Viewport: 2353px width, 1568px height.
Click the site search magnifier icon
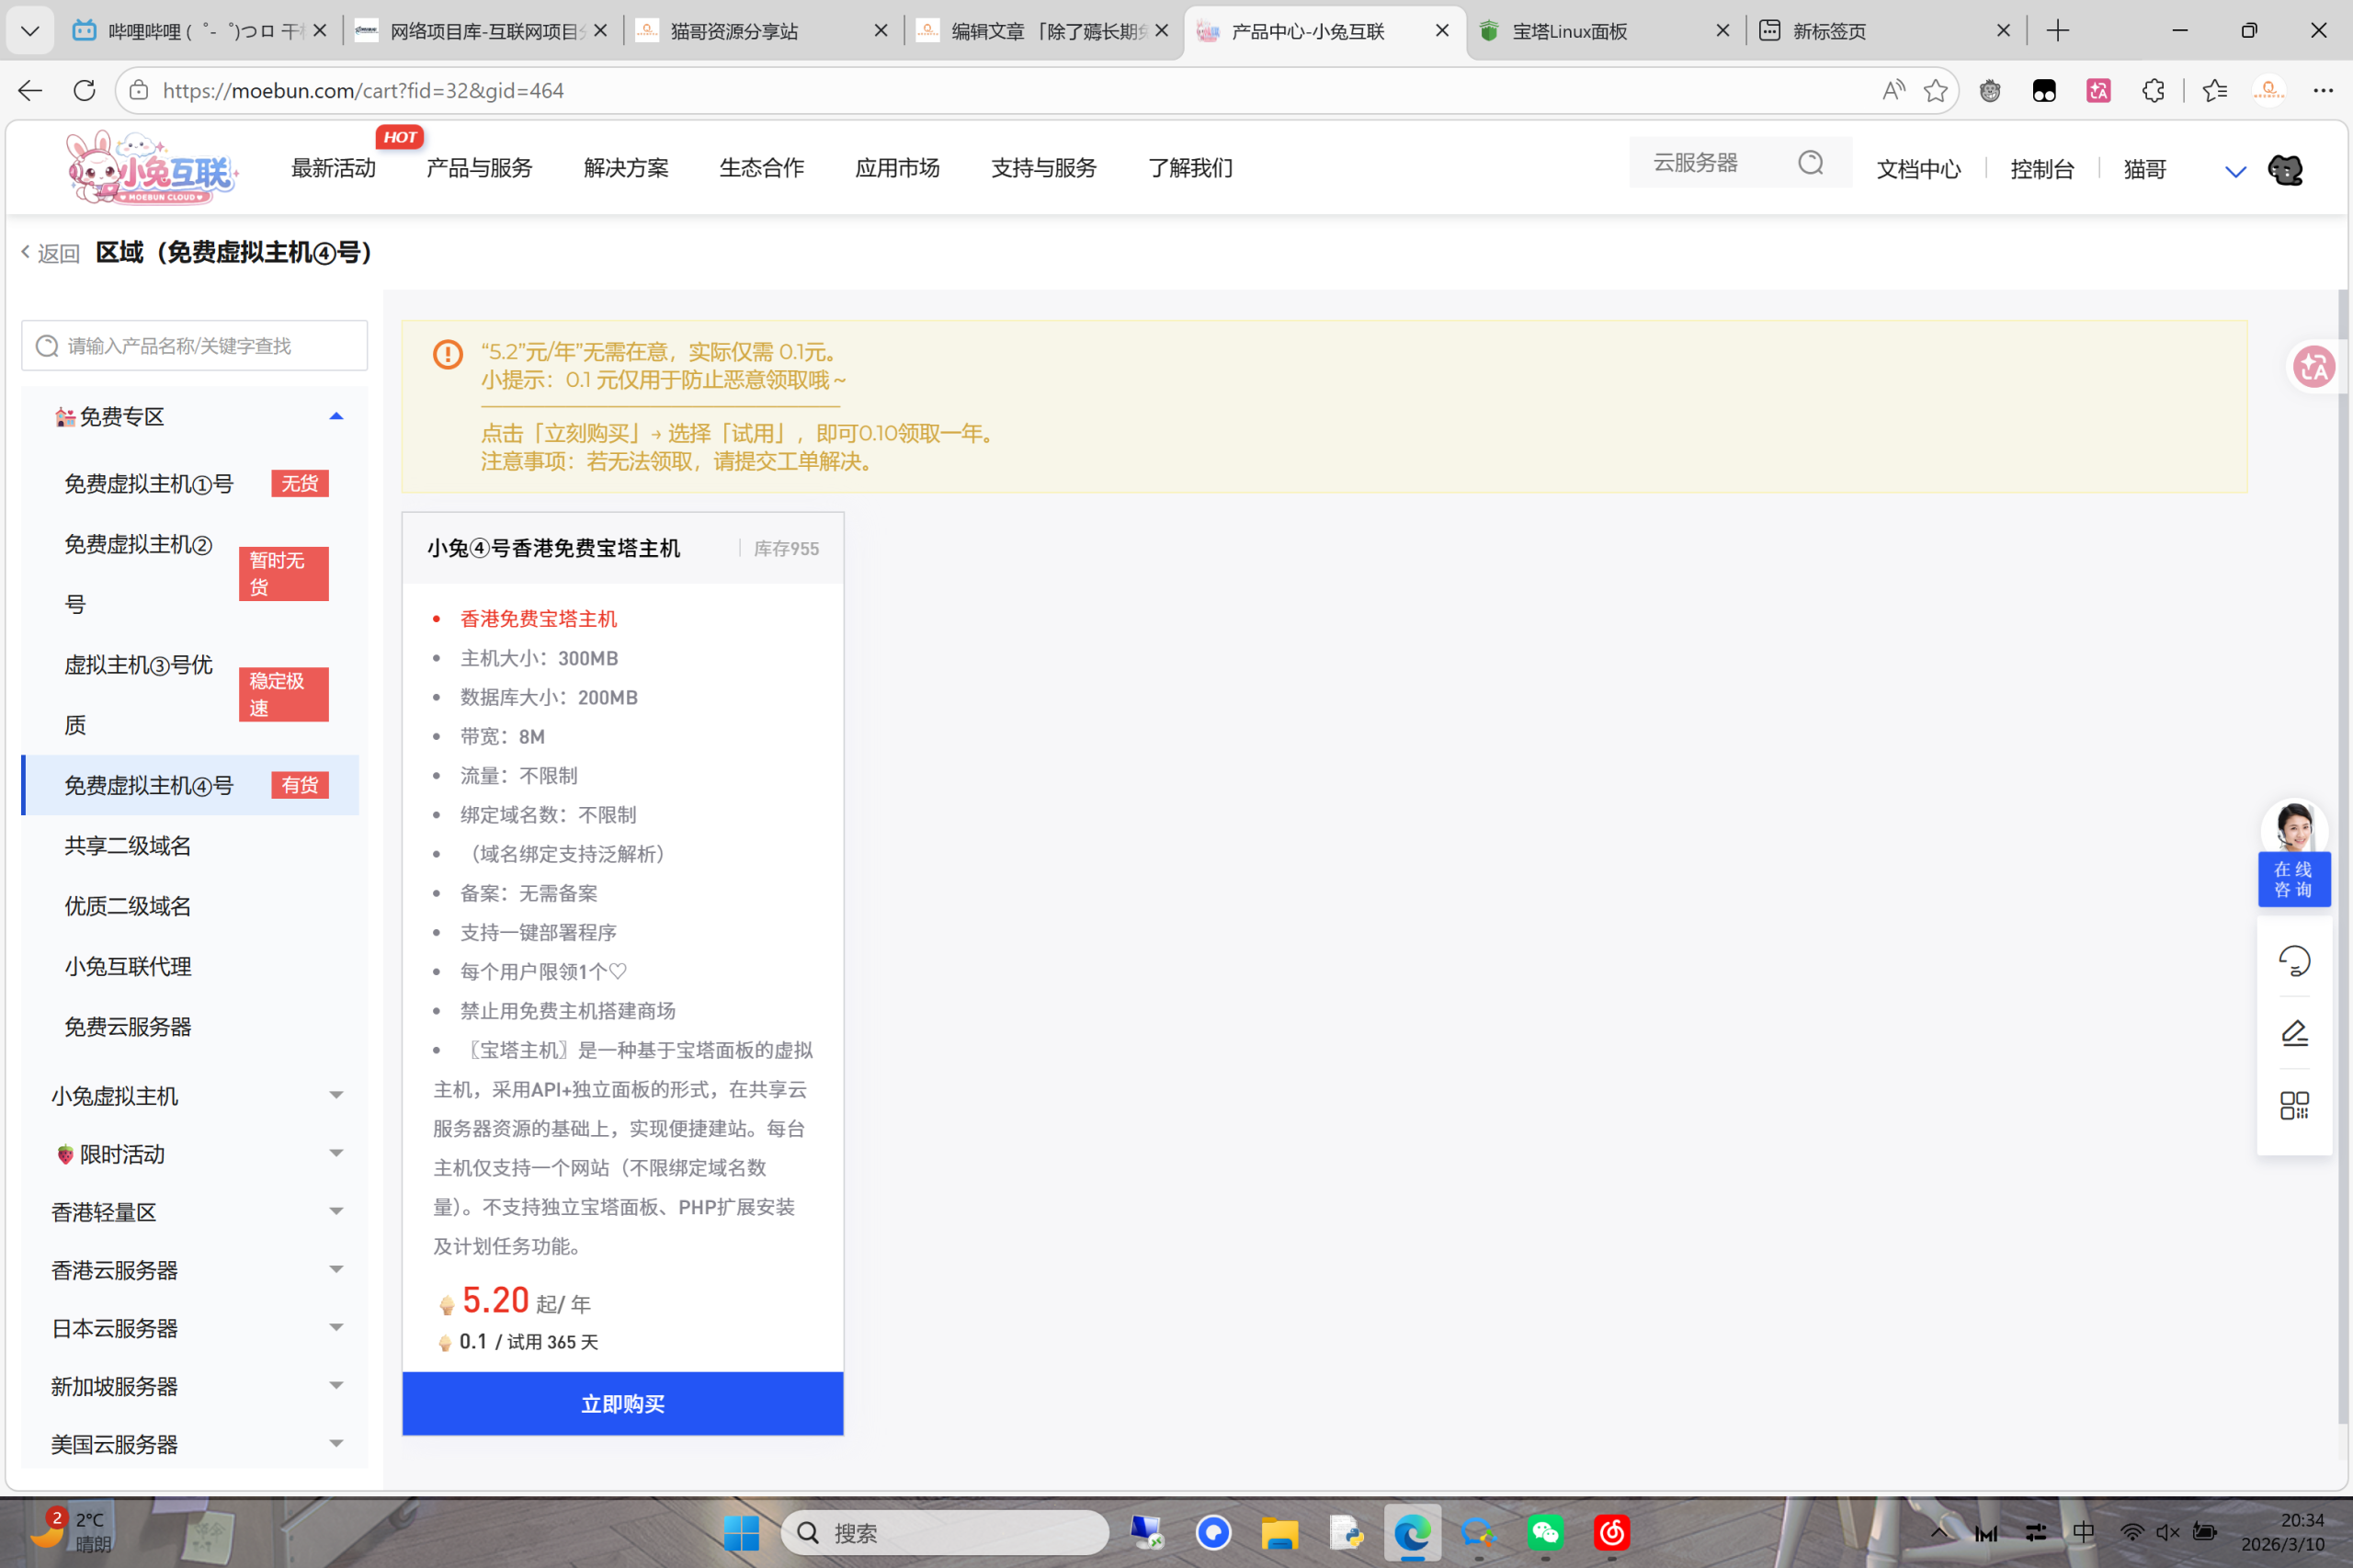click(1811, 163)
